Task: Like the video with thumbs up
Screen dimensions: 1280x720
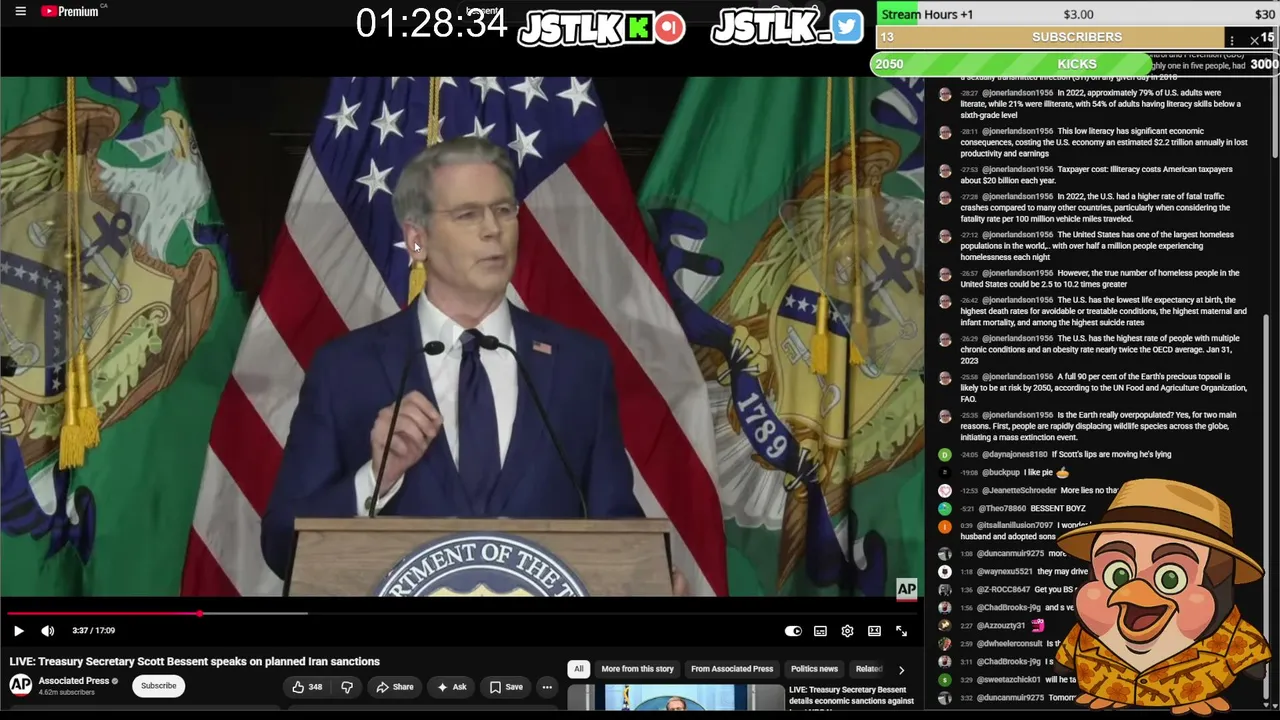Action: pyautogui.click(x=307, y=687)
